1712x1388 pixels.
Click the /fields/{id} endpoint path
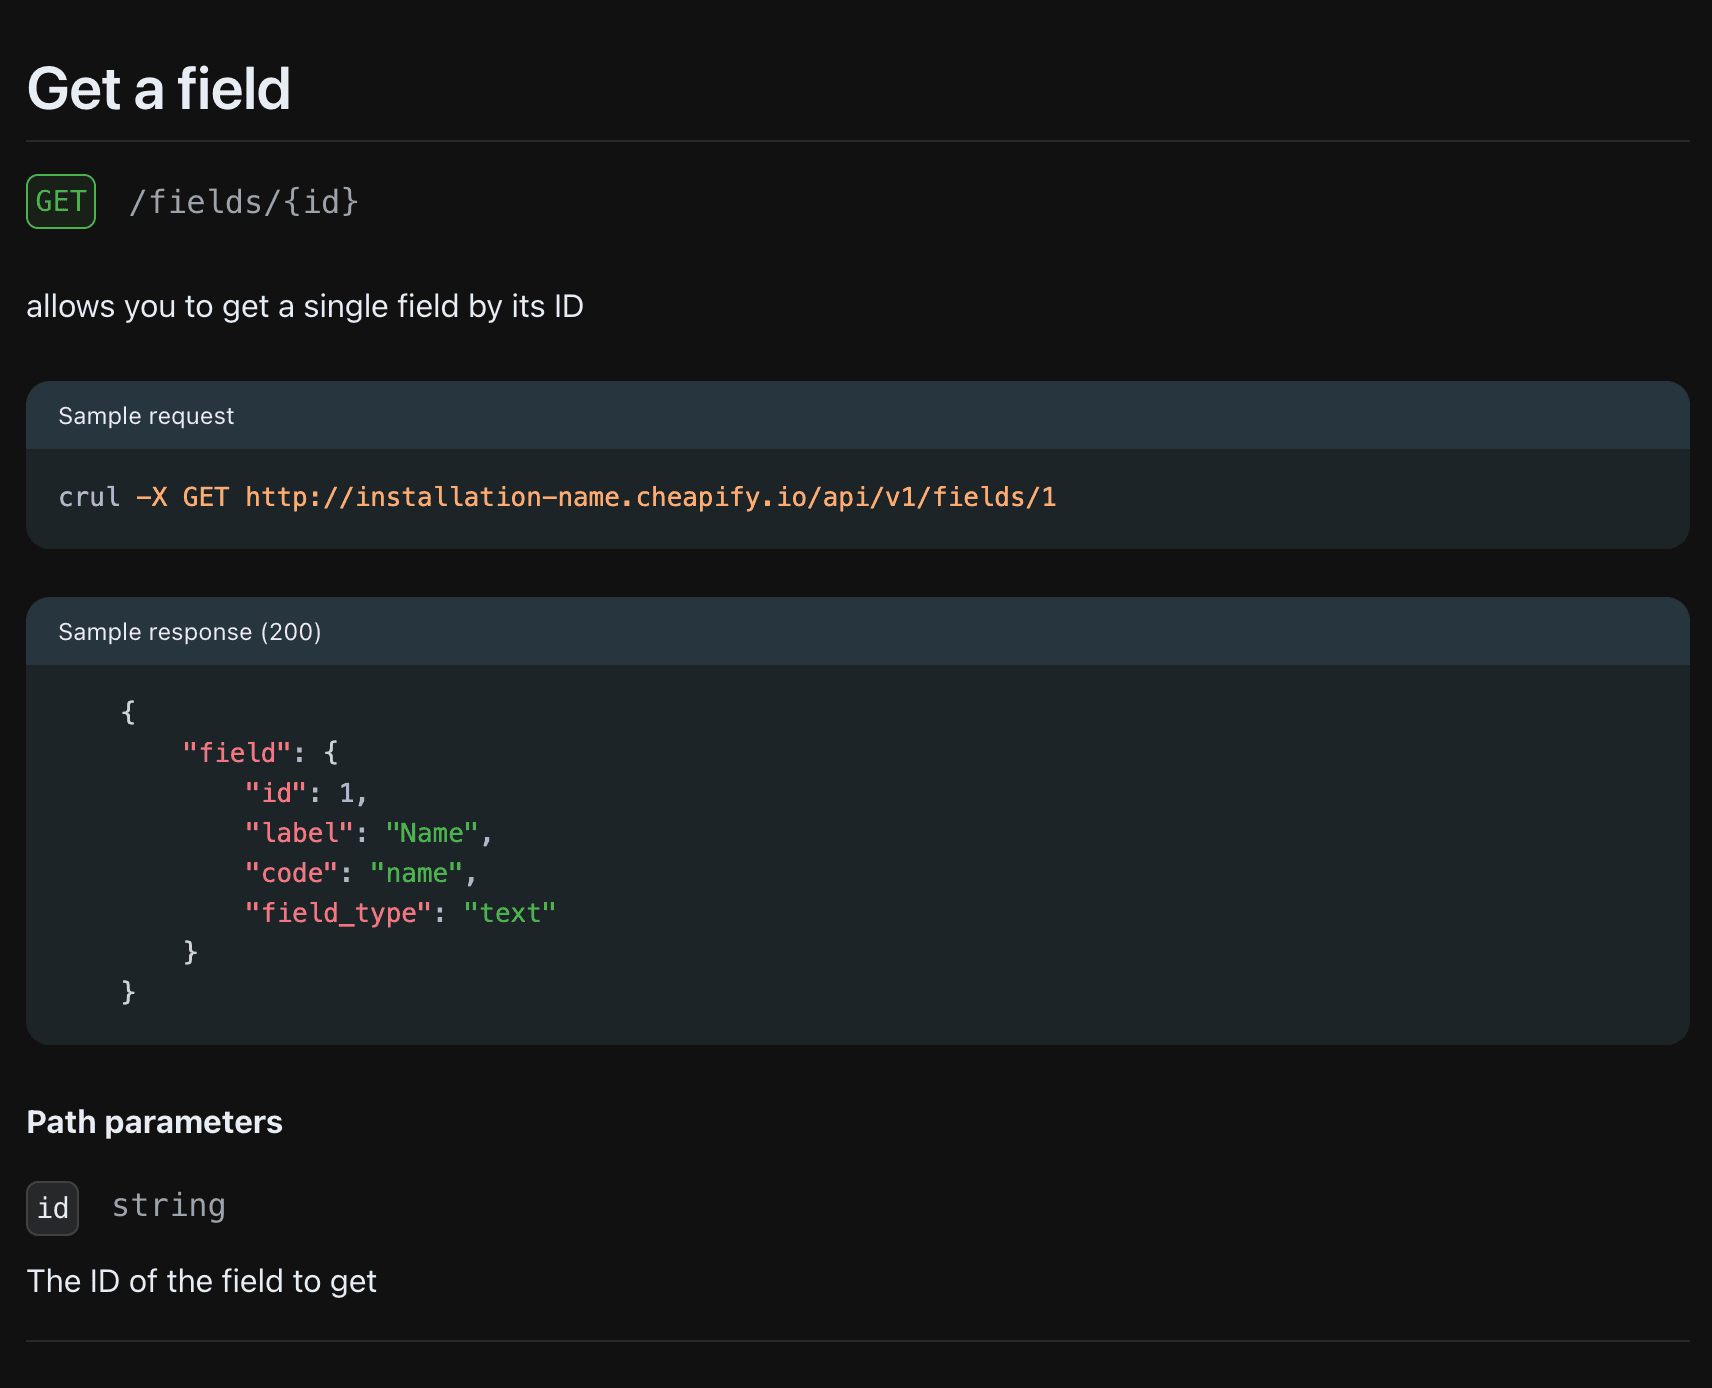(243, 202)
